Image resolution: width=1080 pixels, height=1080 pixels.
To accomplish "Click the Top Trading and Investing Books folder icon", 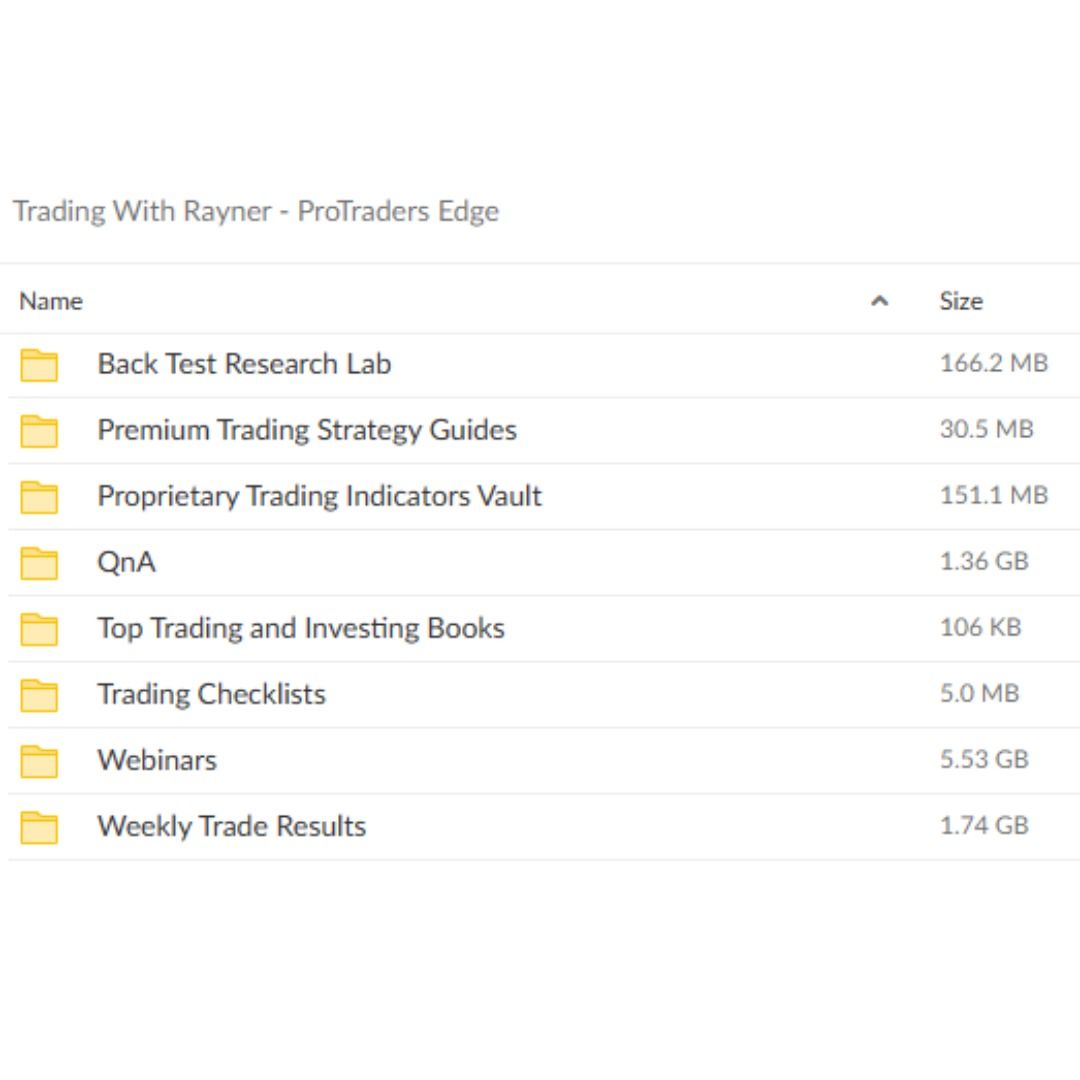I will click(38, 628).
